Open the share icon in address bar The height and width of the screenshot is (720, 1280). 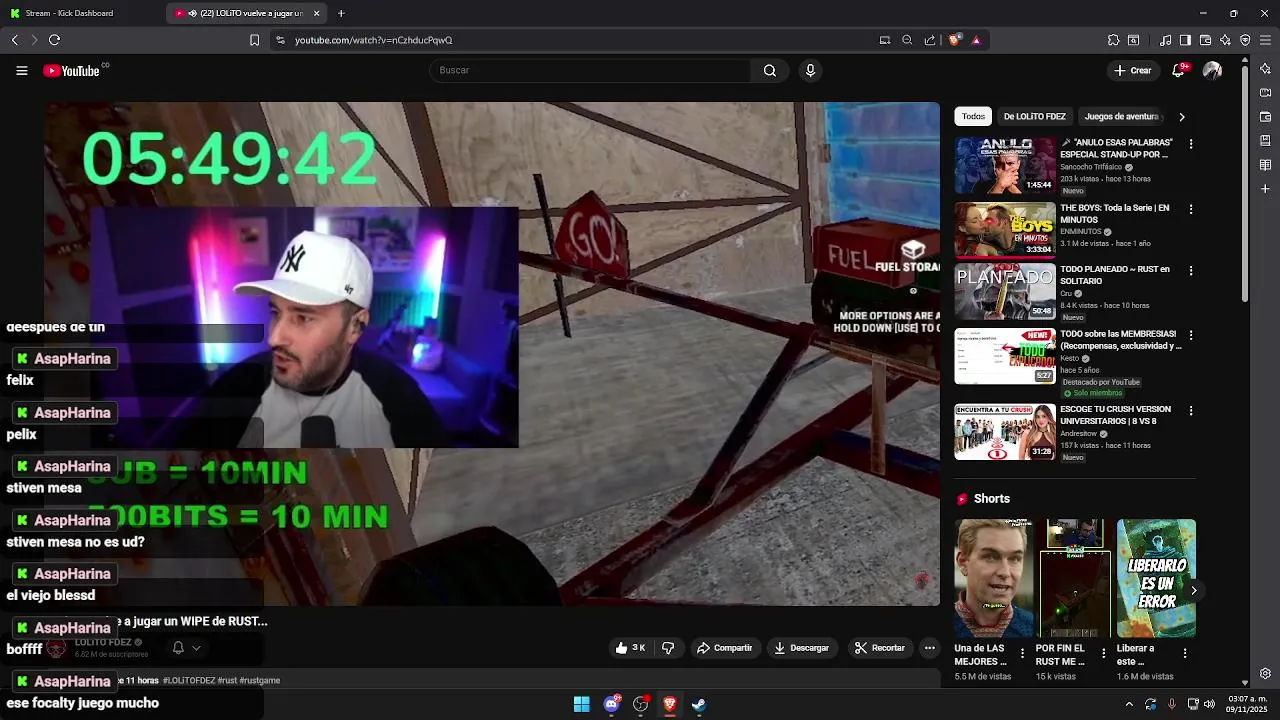930,40
